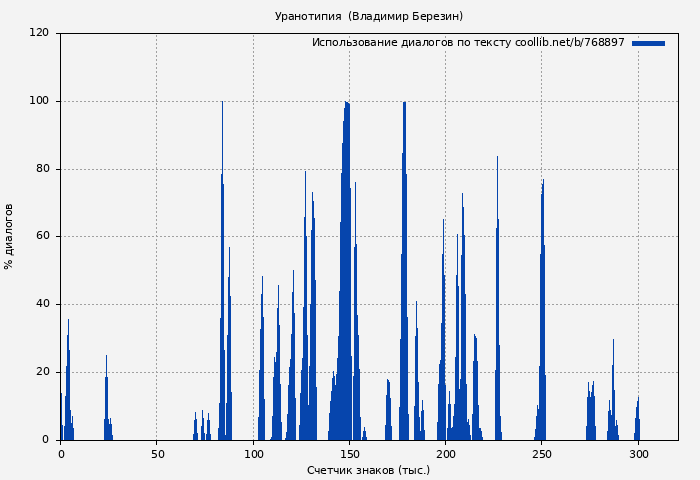Click the 300 tick label on x-axis
Image resolution: width=700 pixels, height=480 pixels.
[638, 454]
